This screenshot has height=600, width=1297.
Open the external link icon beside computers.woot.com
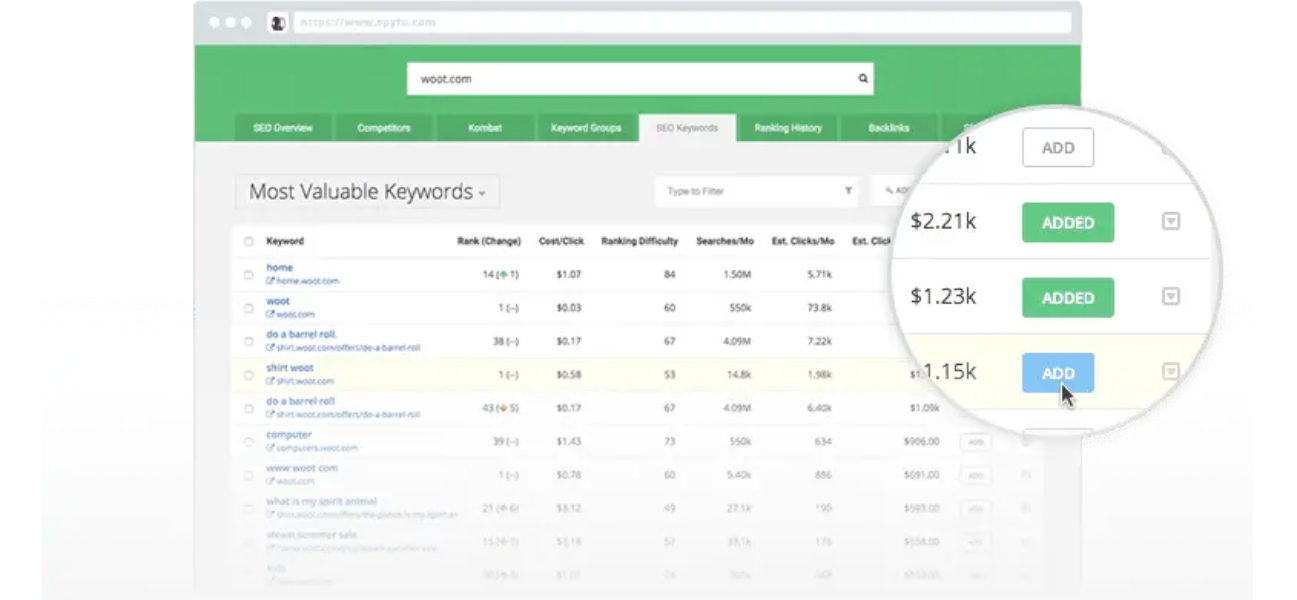coord(270,448)
